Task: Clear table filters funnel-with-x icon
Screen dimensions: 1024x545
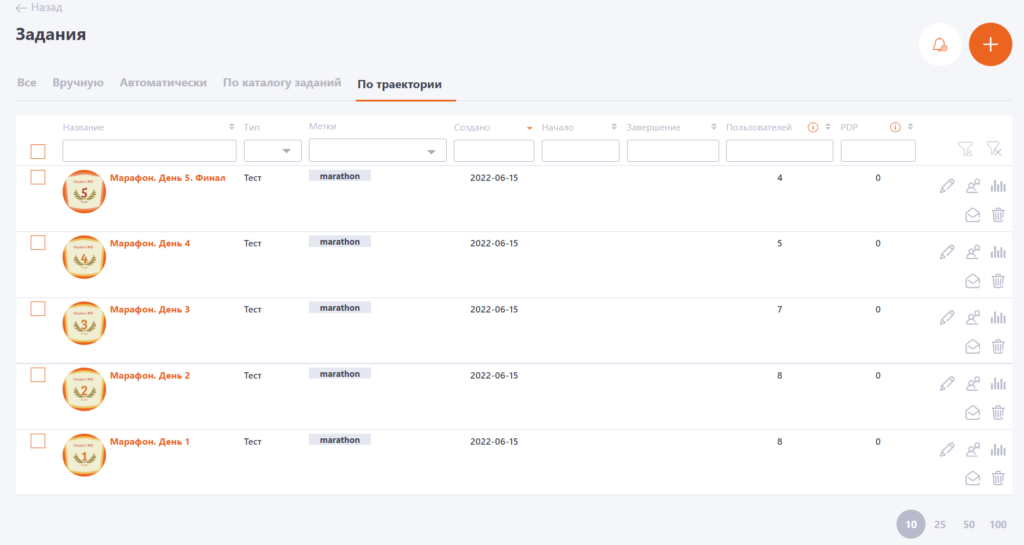Action: (x=993, y=149)
